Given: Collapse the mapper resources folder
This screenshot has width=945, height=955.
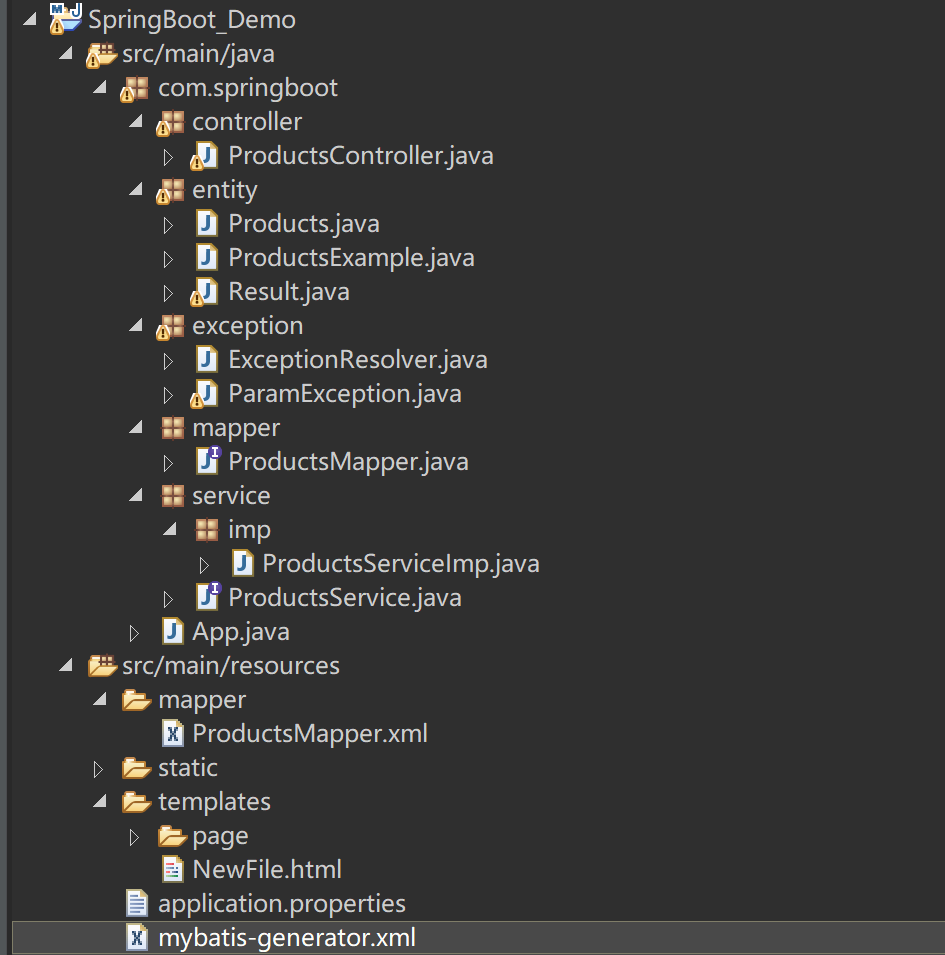Looking at the screenshot, I should click(100, 699).
